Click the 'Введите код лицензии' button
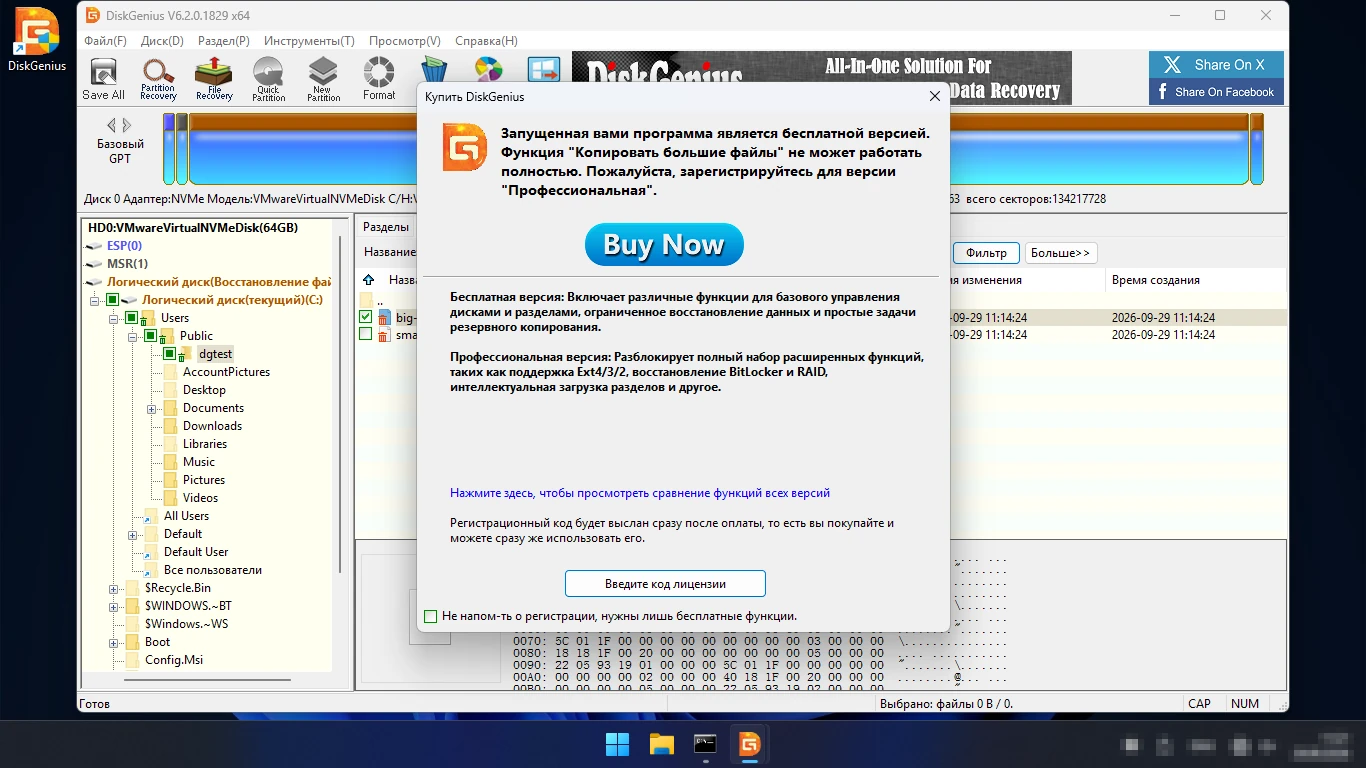 665,584
